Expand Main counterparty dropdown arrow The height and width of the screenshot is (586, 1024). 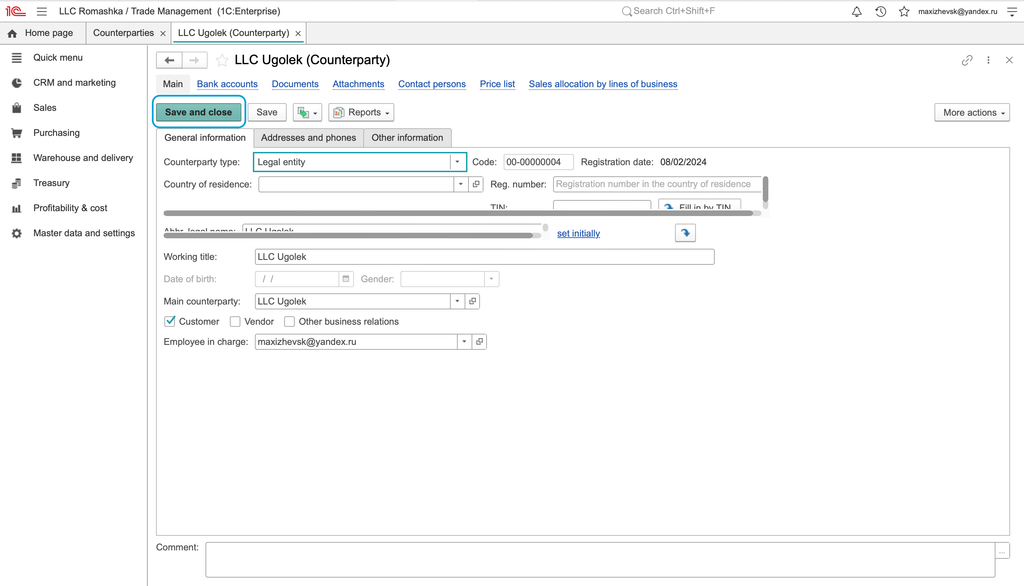457,301
